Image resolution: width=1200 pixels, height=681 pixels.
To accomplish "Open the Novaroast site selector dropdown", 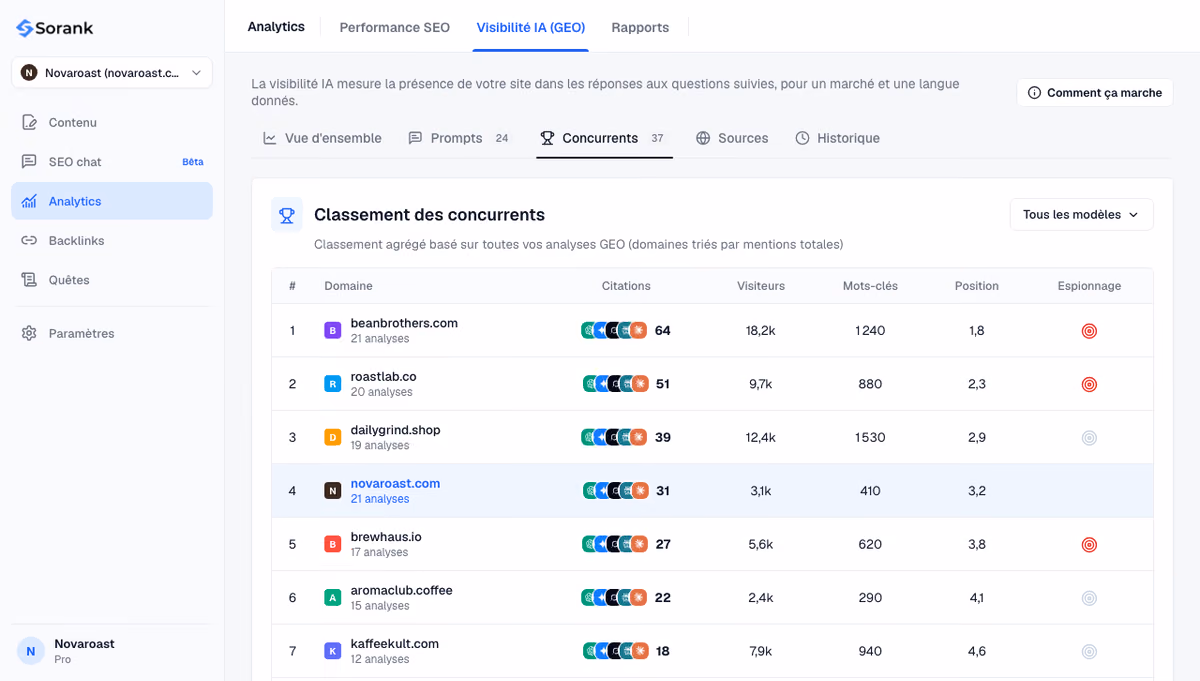I will click(112, 73).
